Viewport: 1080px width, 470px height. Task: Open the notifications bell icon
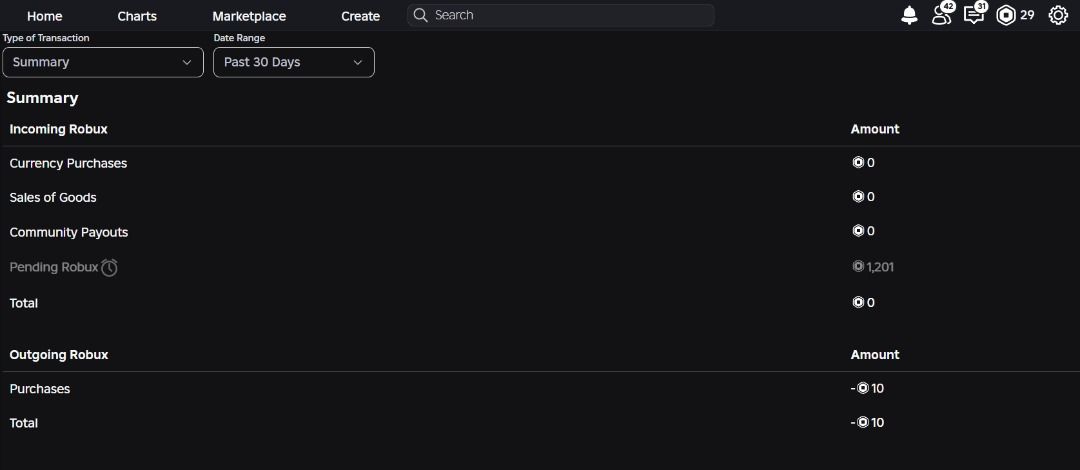coord(909,15)
